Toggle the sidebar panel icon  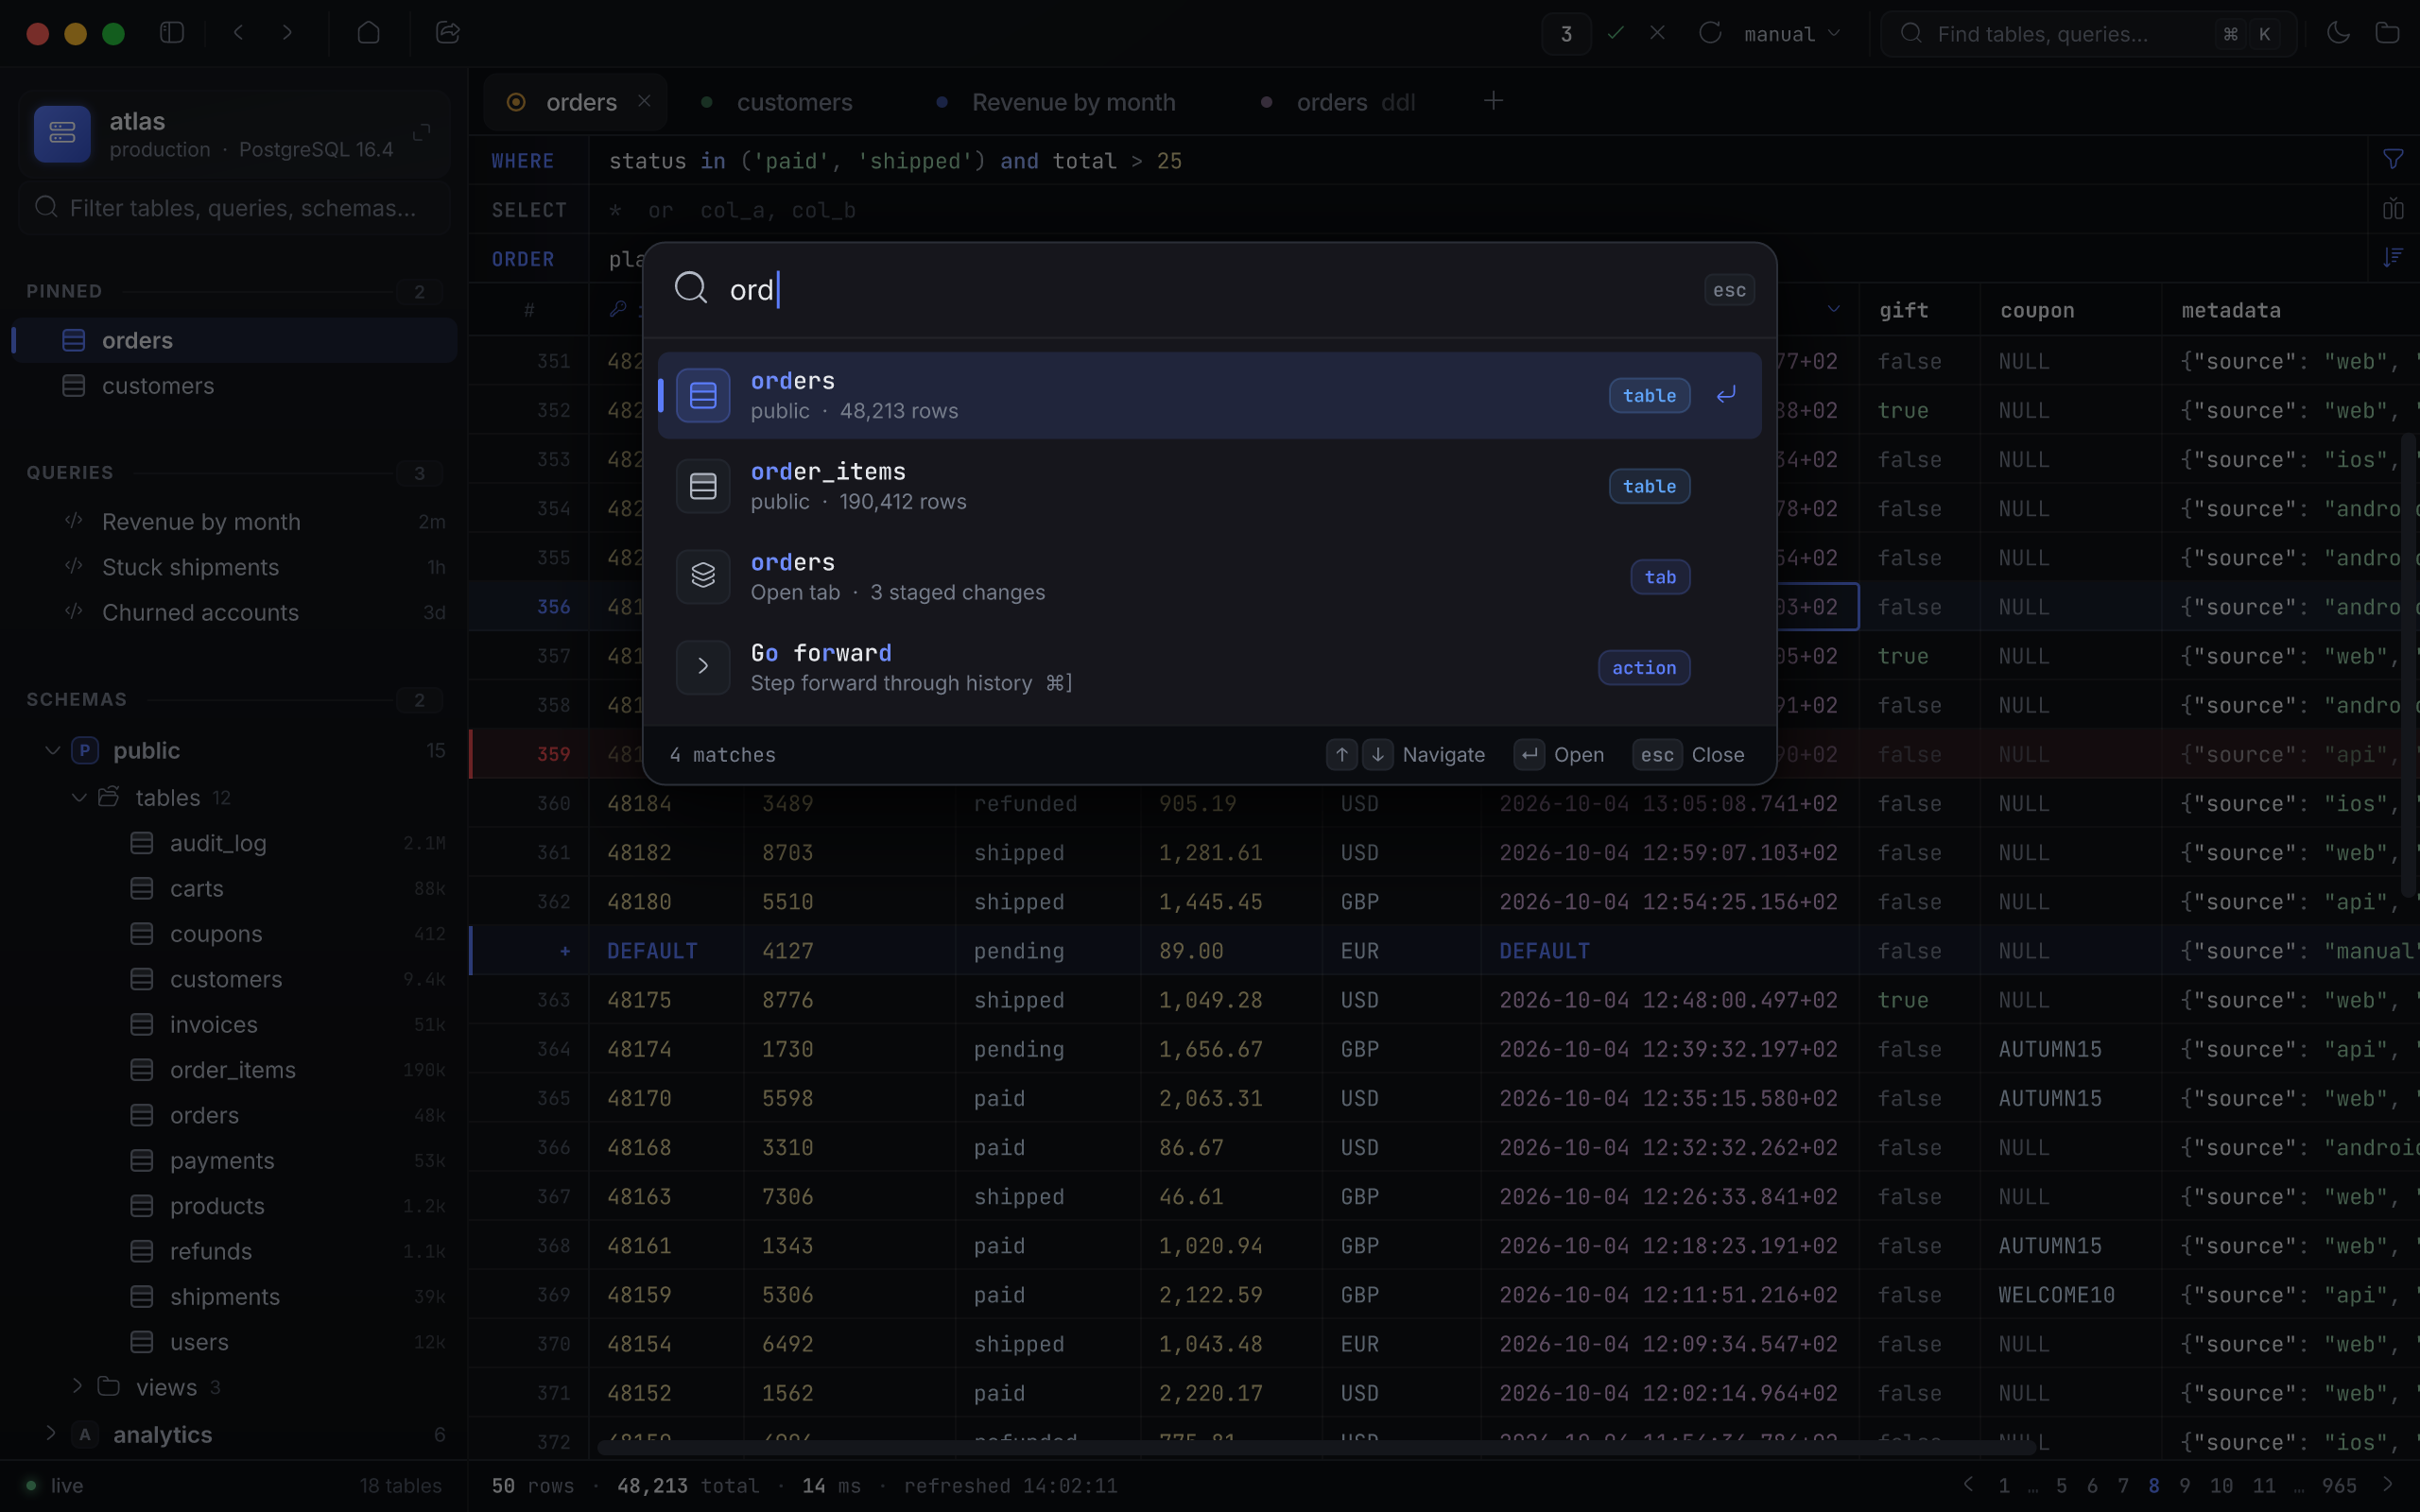click(x=172, y=33)
